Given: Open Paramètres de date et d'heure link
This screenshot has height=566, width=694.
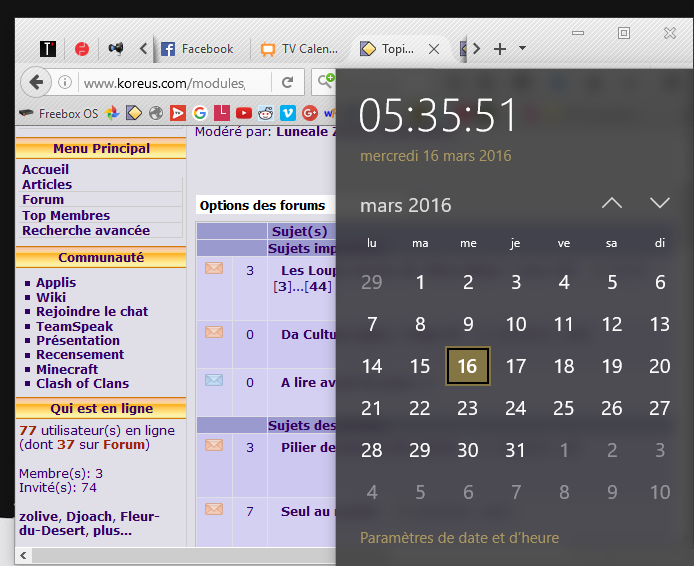Looking at the screenshot, I should point(459,538).
